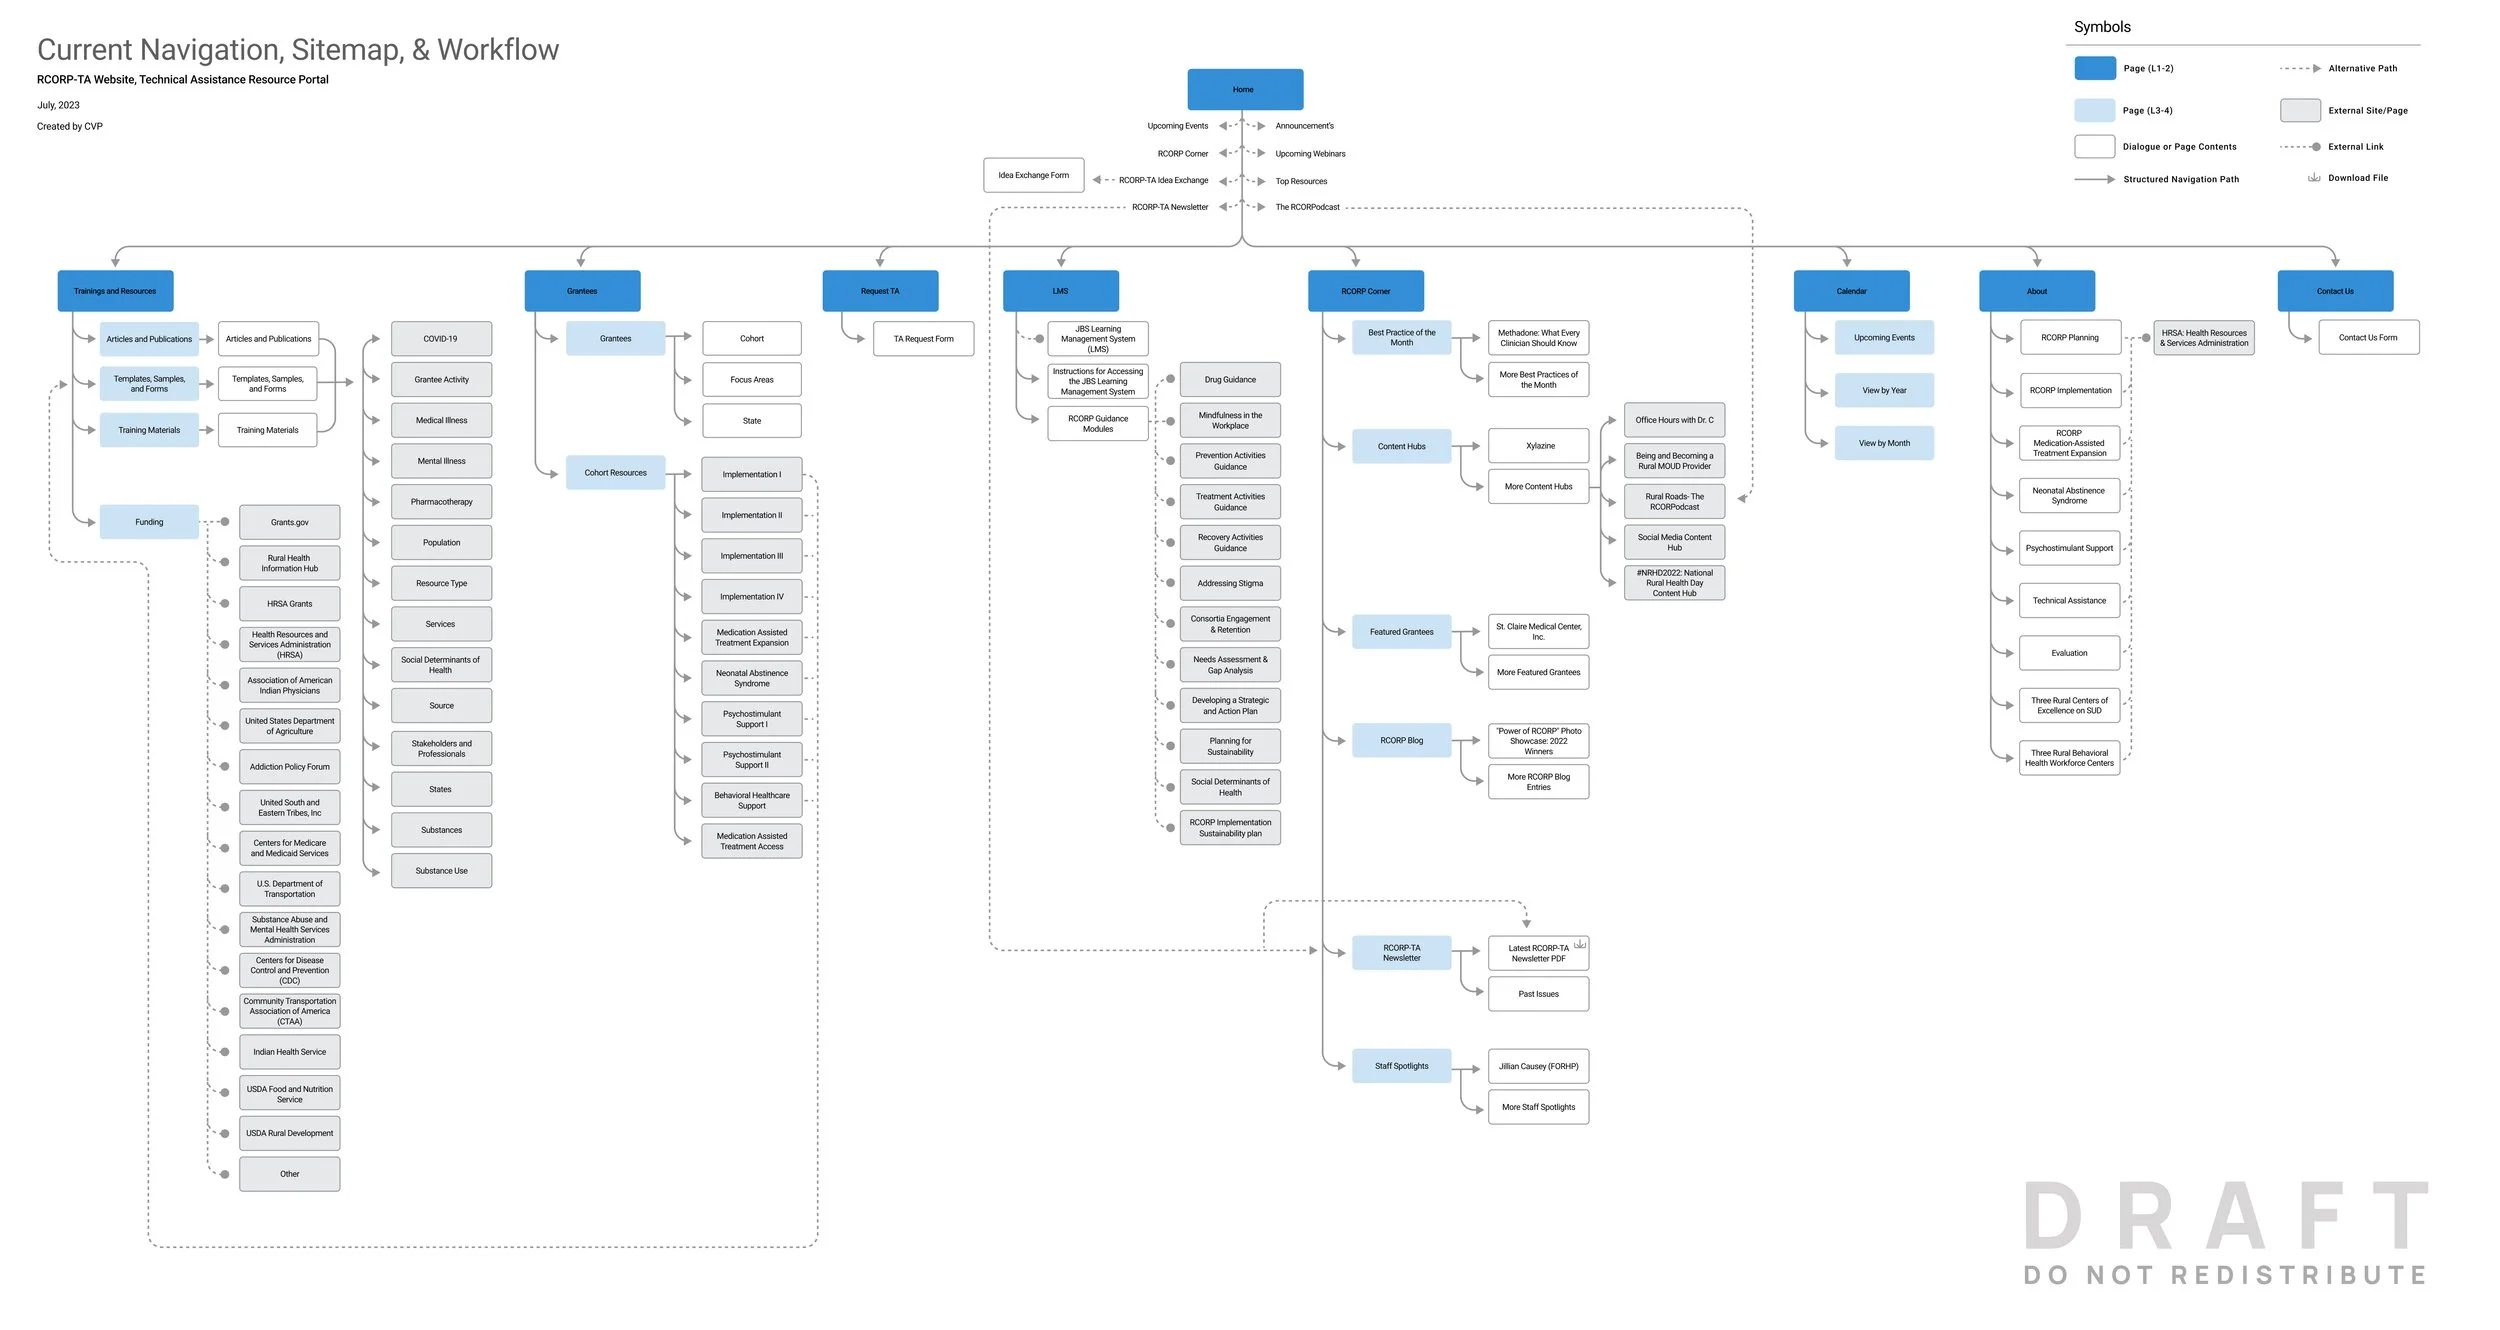Click the Funding page node
This screenshot has height=1330, width=2500.
149,522
